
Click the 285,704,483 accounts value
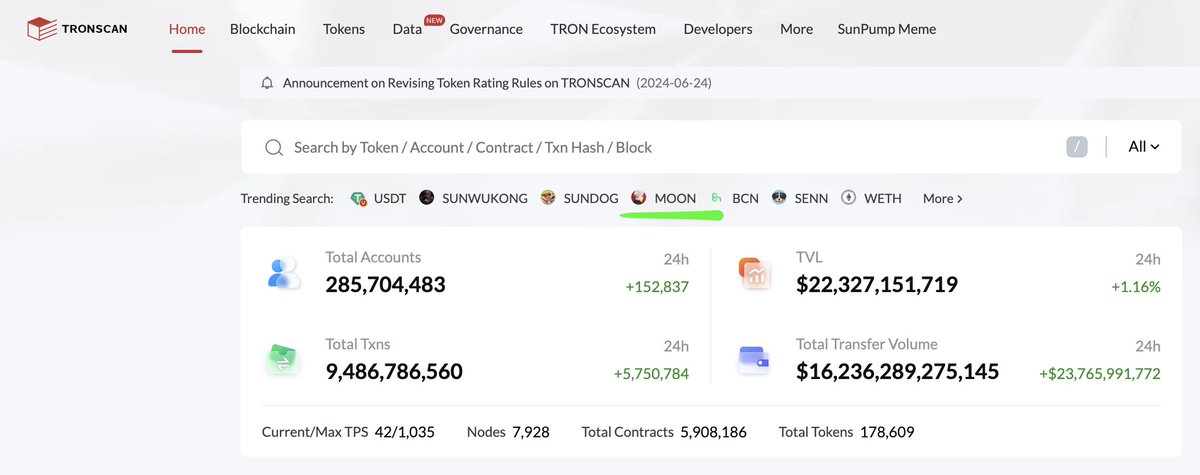(385, 285)
